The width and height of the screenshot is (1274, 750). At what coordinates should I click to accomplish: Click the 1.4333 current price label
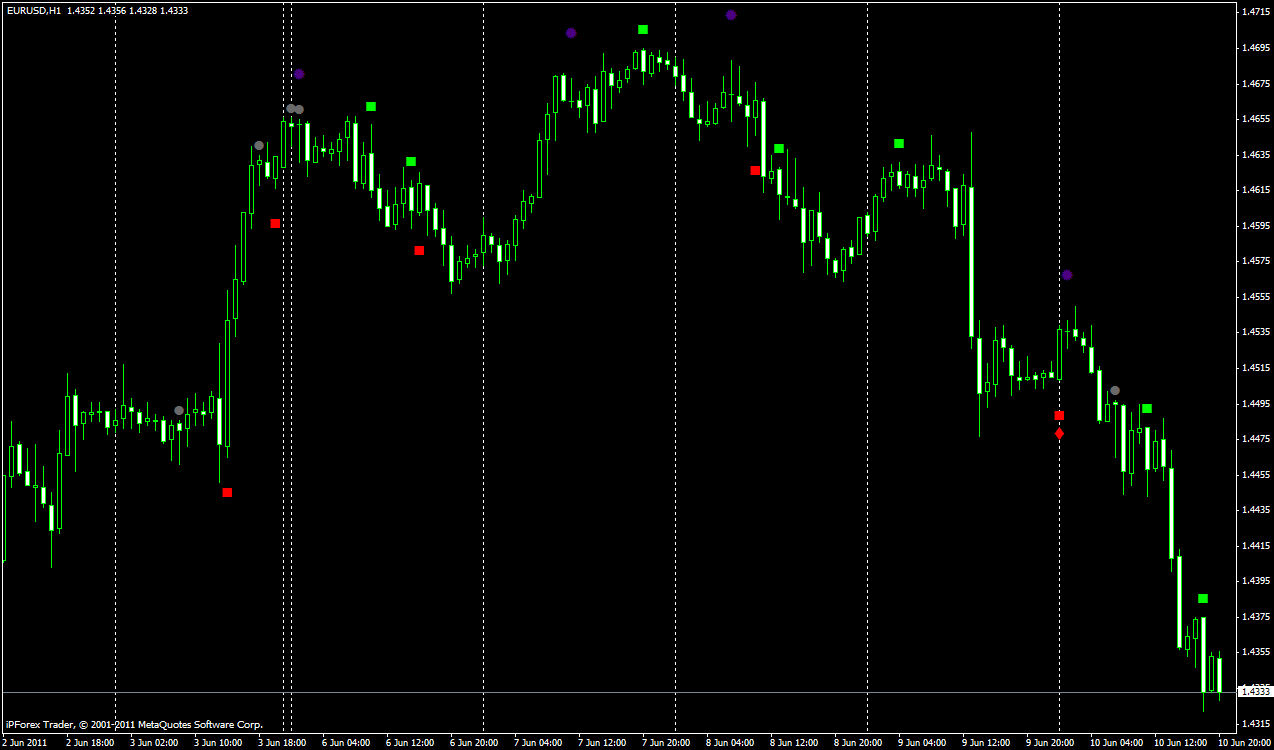tap(1255, 691)
